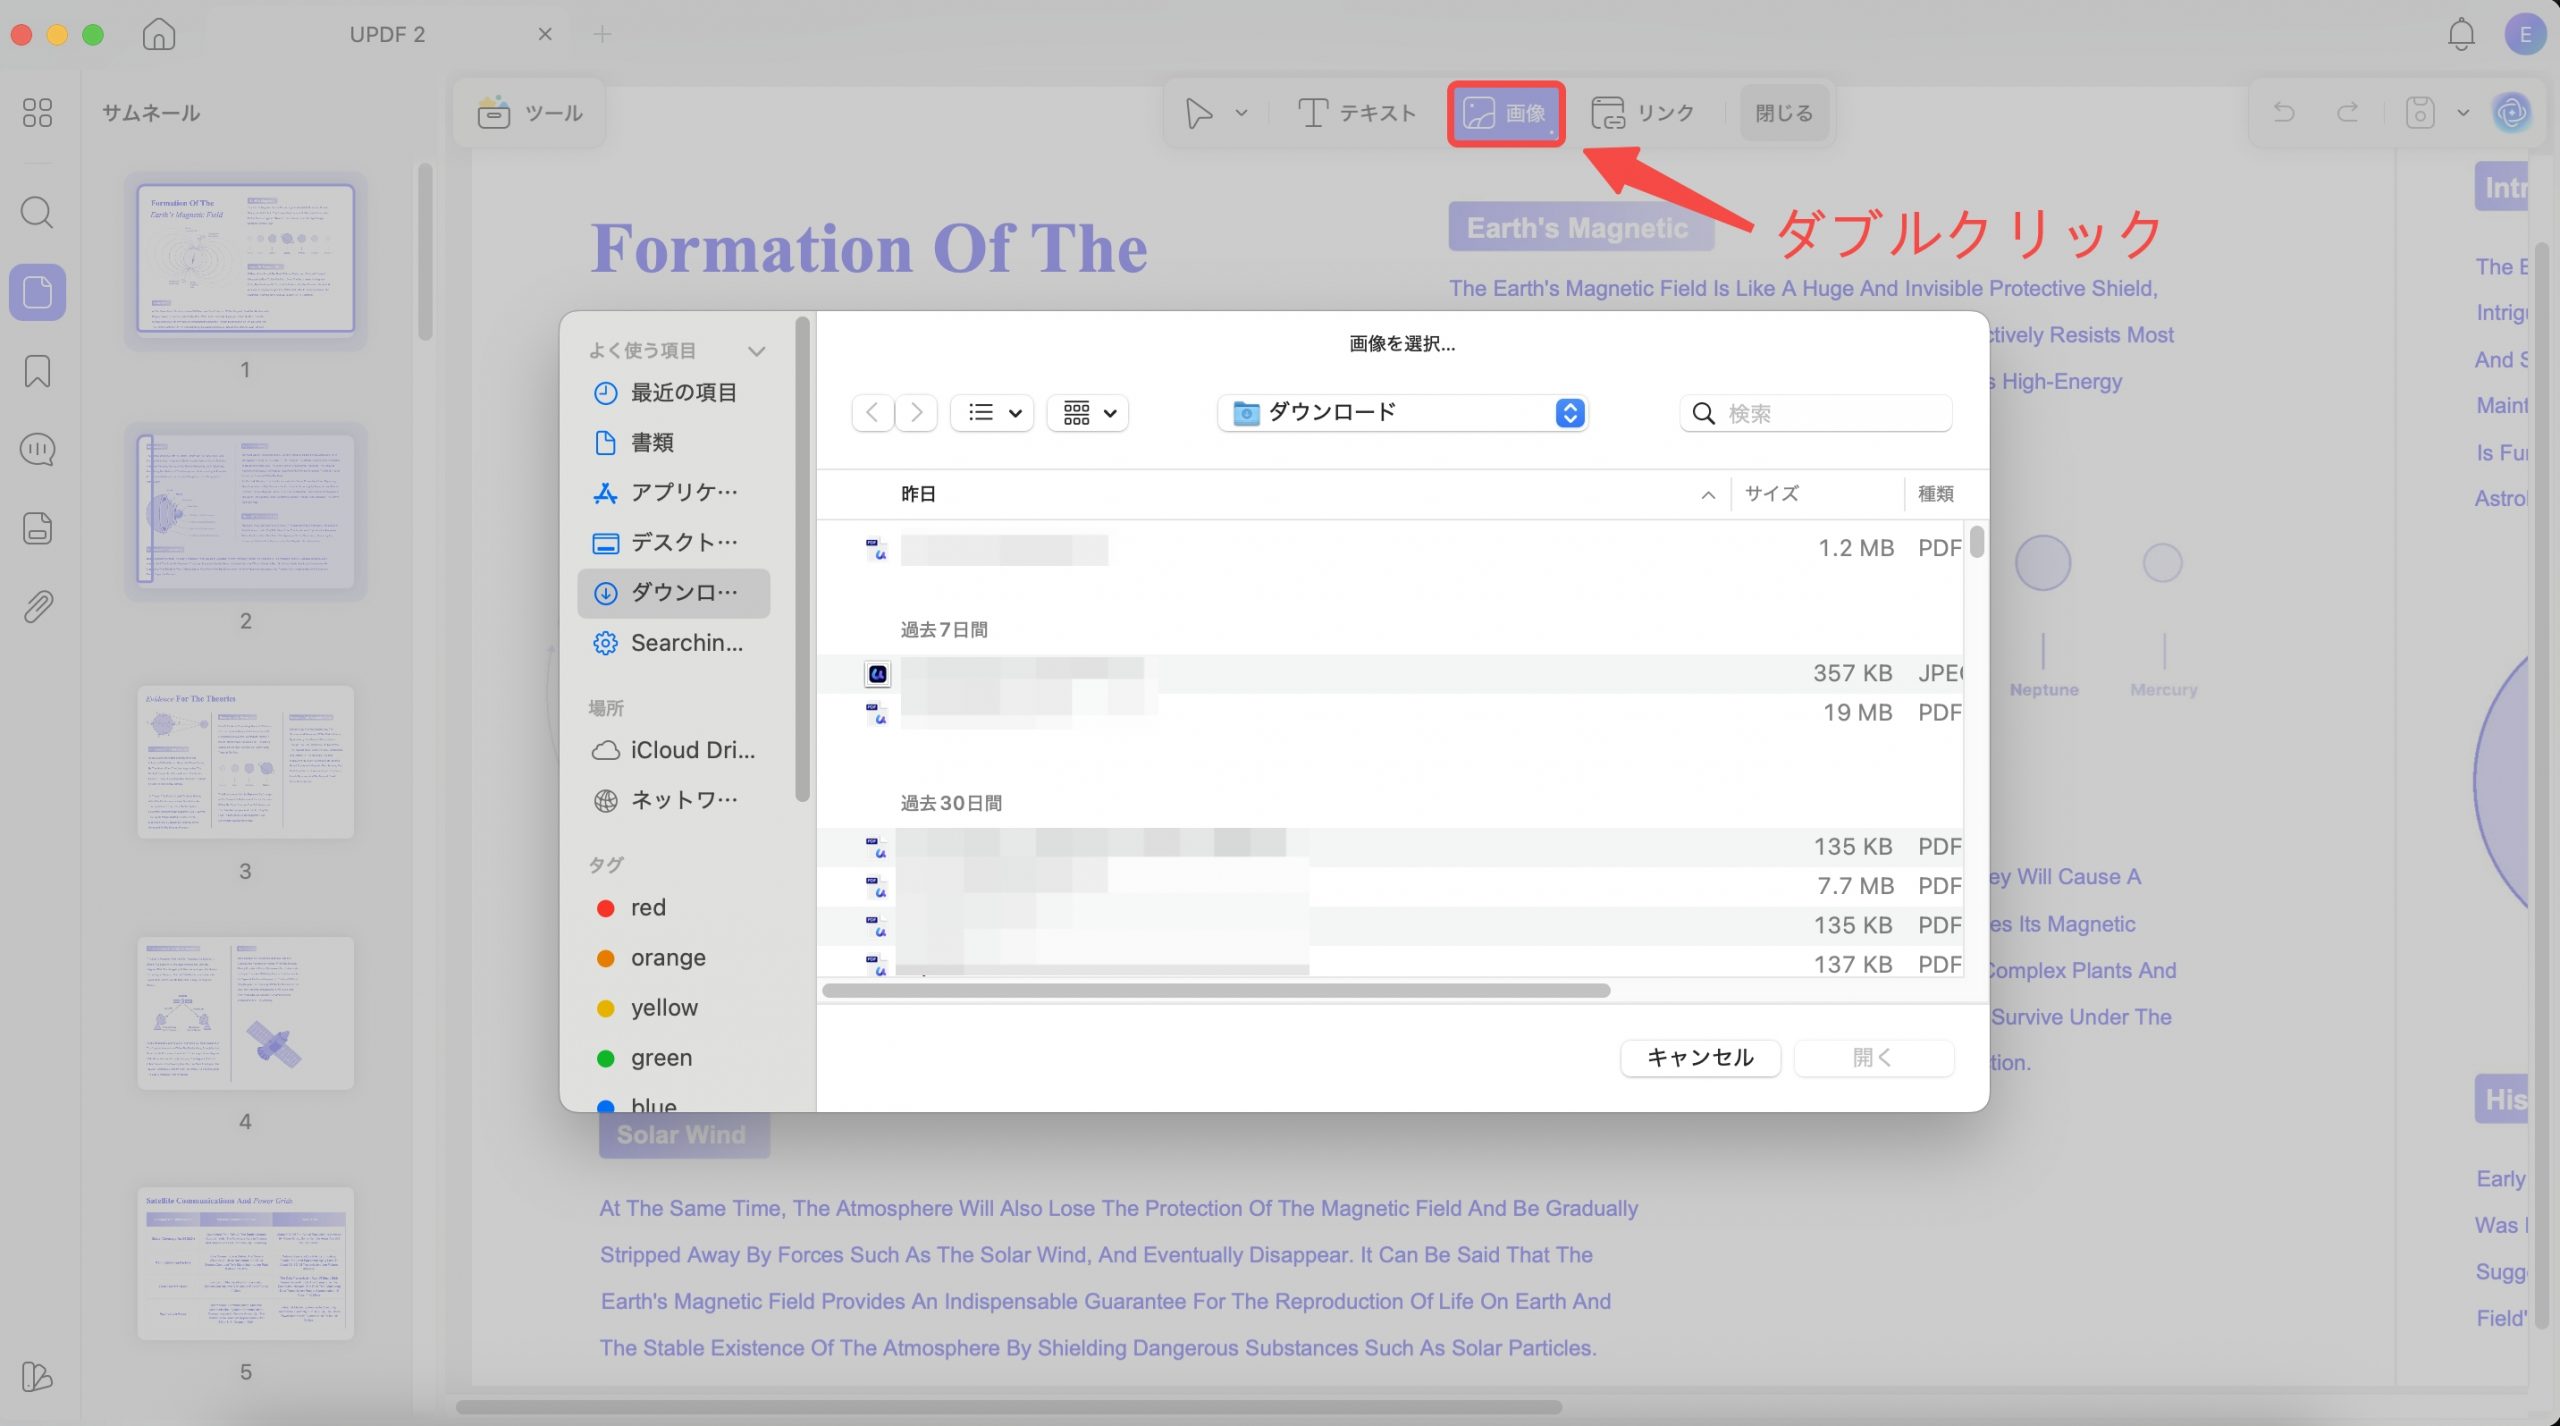Click the redo arrow icon
The height and width of the screenshot is (1426, 2560).
coord(2347,112)
